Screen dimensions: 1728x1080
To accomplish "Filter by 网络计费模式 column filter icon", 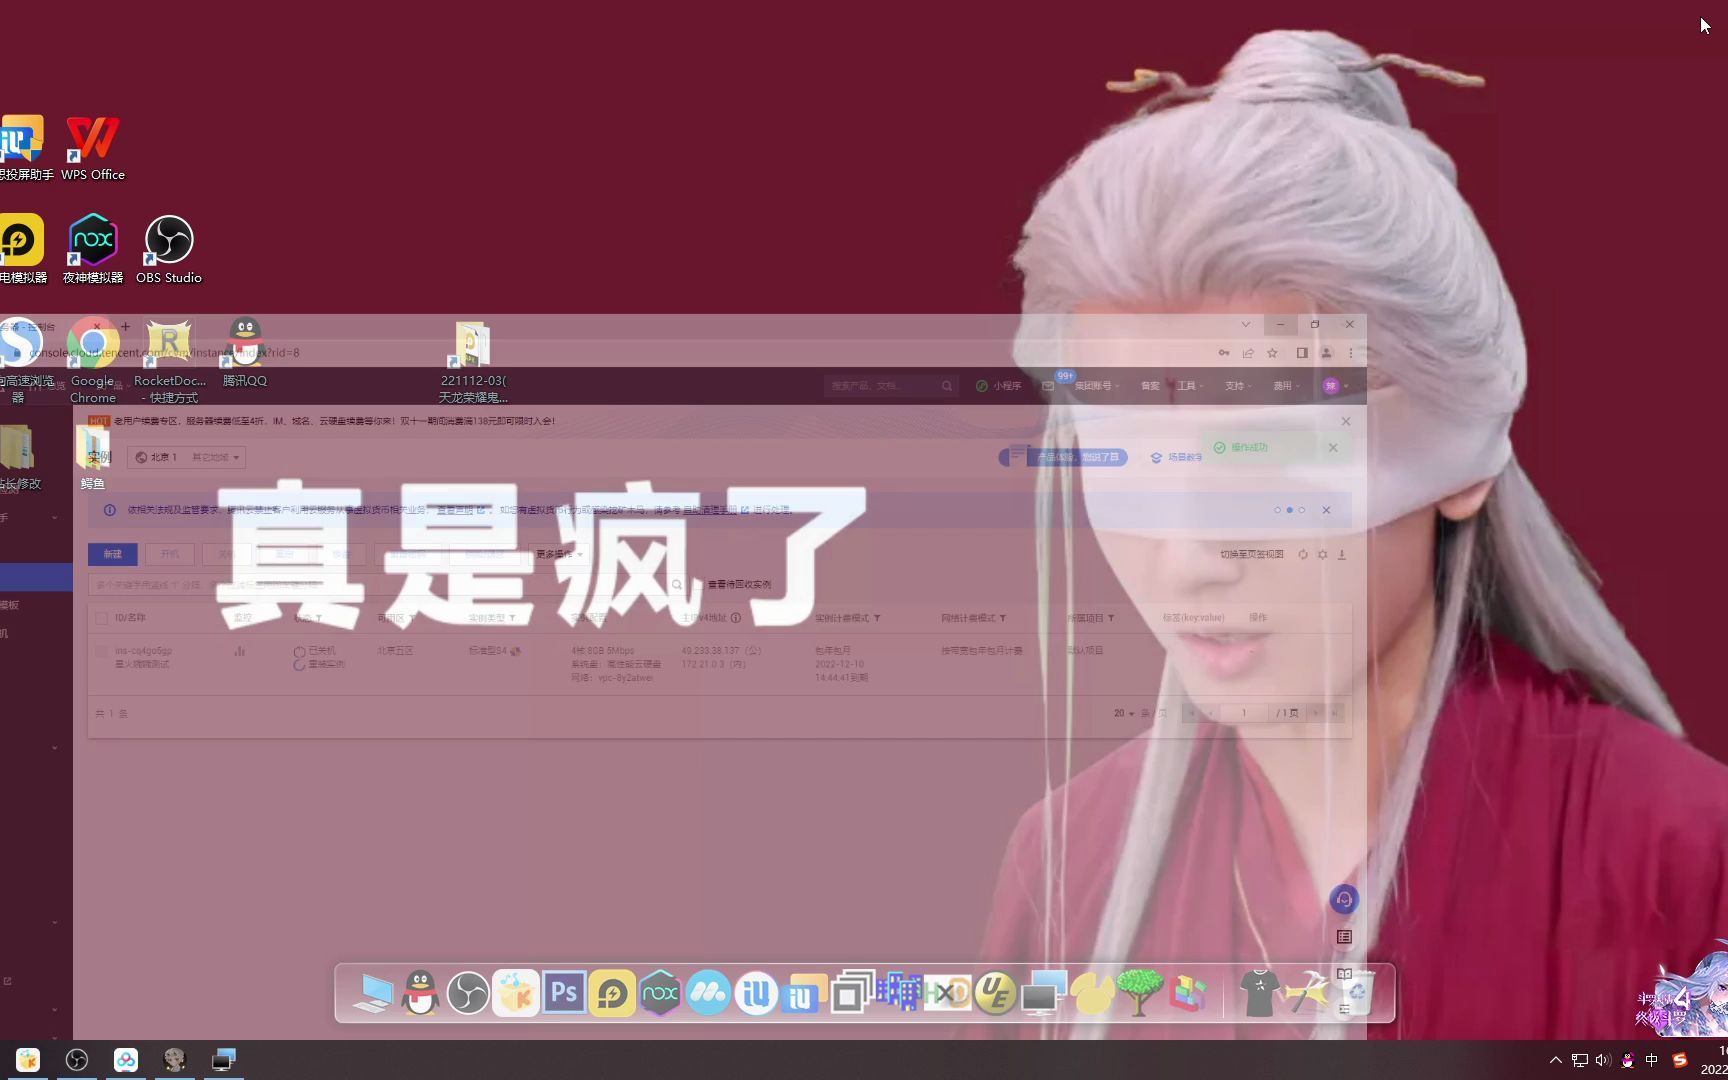I will pyautogui.click(x=1003, y=618).
